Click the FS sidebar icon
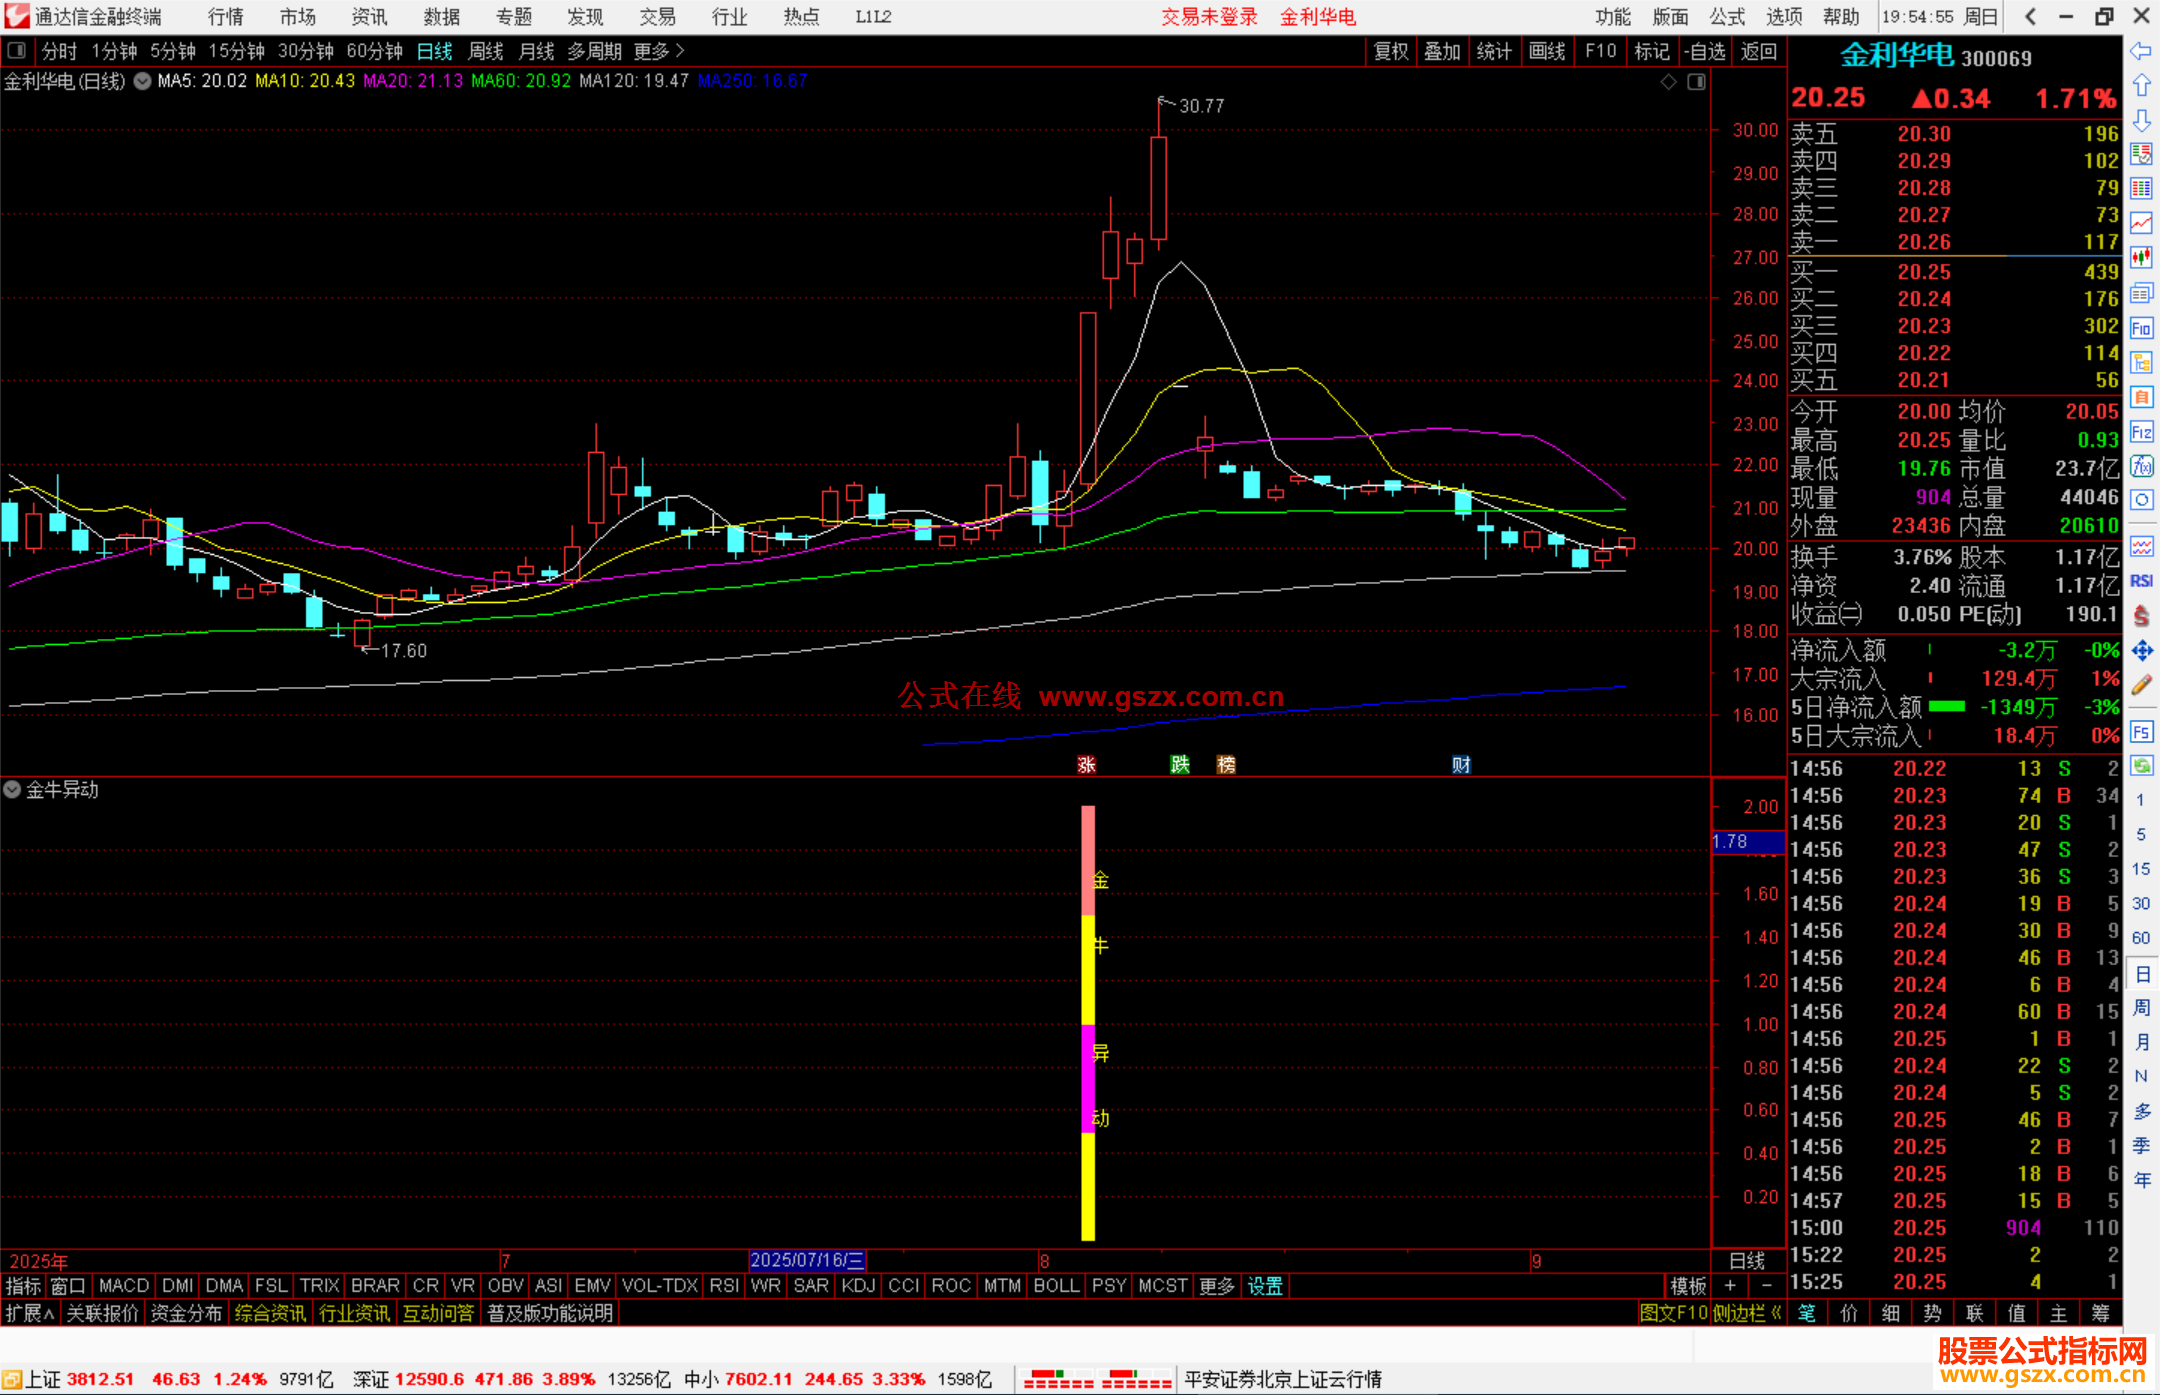Viewport: 2160px width, 1395px height. coord(2141,732)
